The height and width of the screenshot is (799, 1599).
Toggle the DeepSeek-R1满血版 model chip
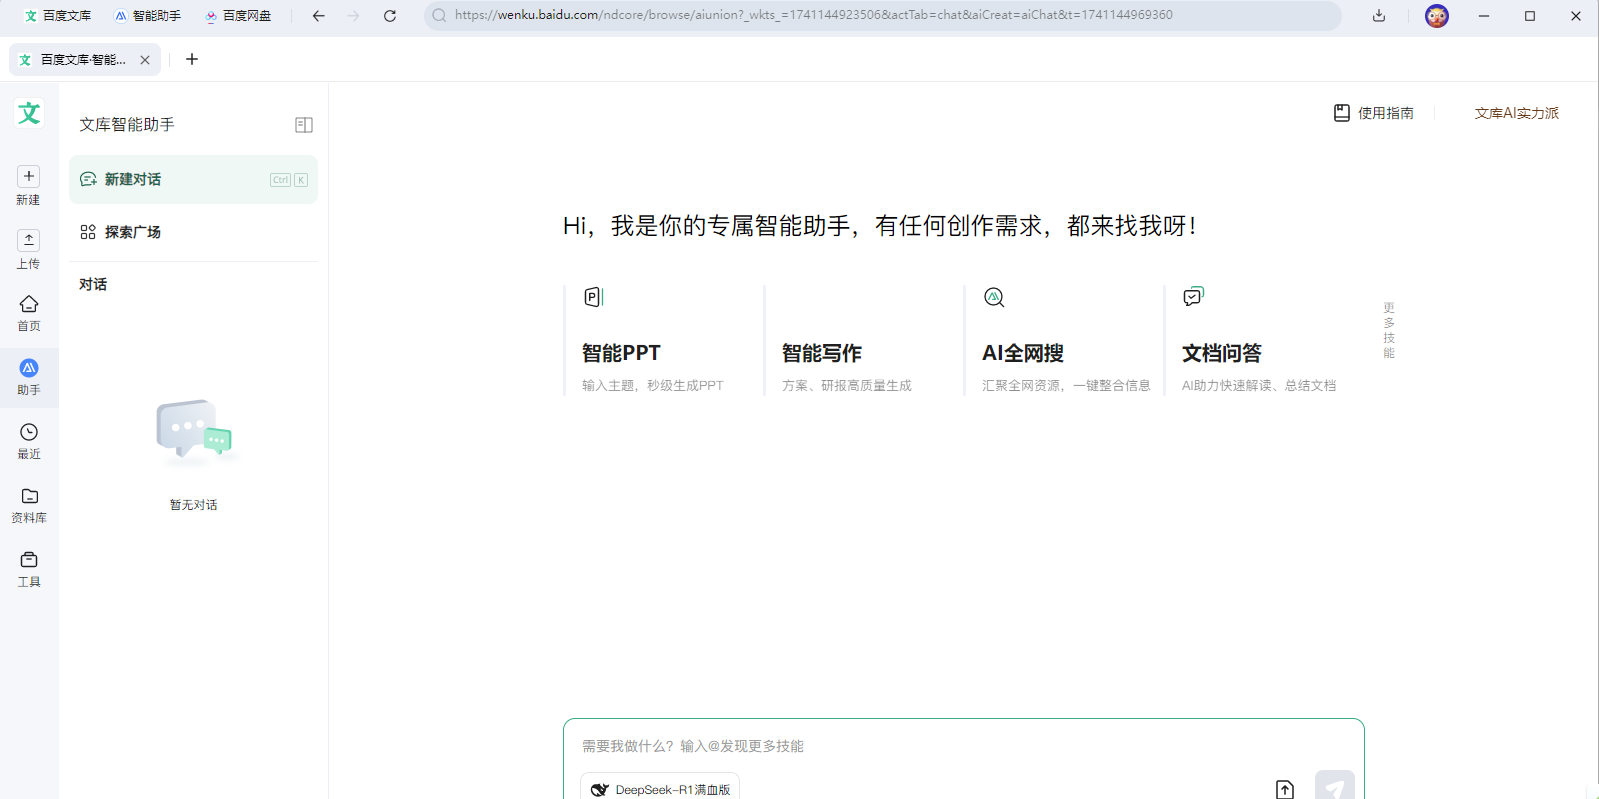(660, 789)
